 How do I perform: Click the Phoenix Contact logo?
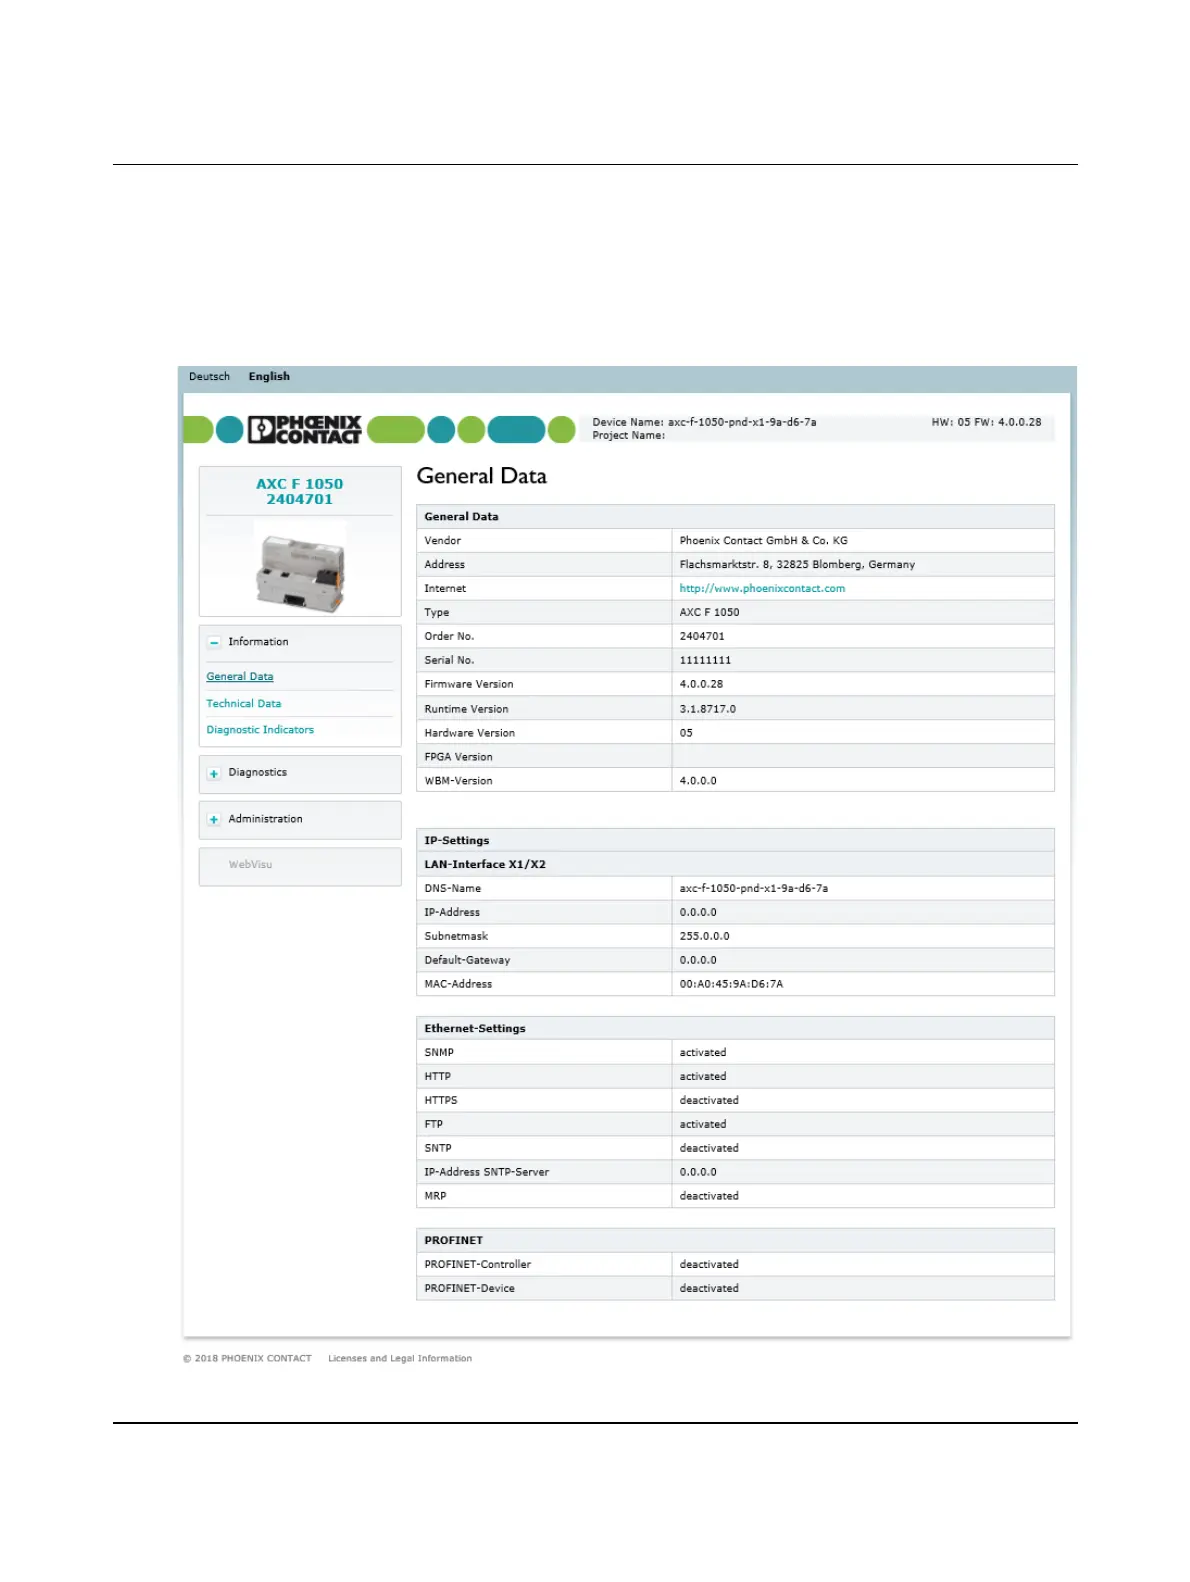(x=304, y=430)
